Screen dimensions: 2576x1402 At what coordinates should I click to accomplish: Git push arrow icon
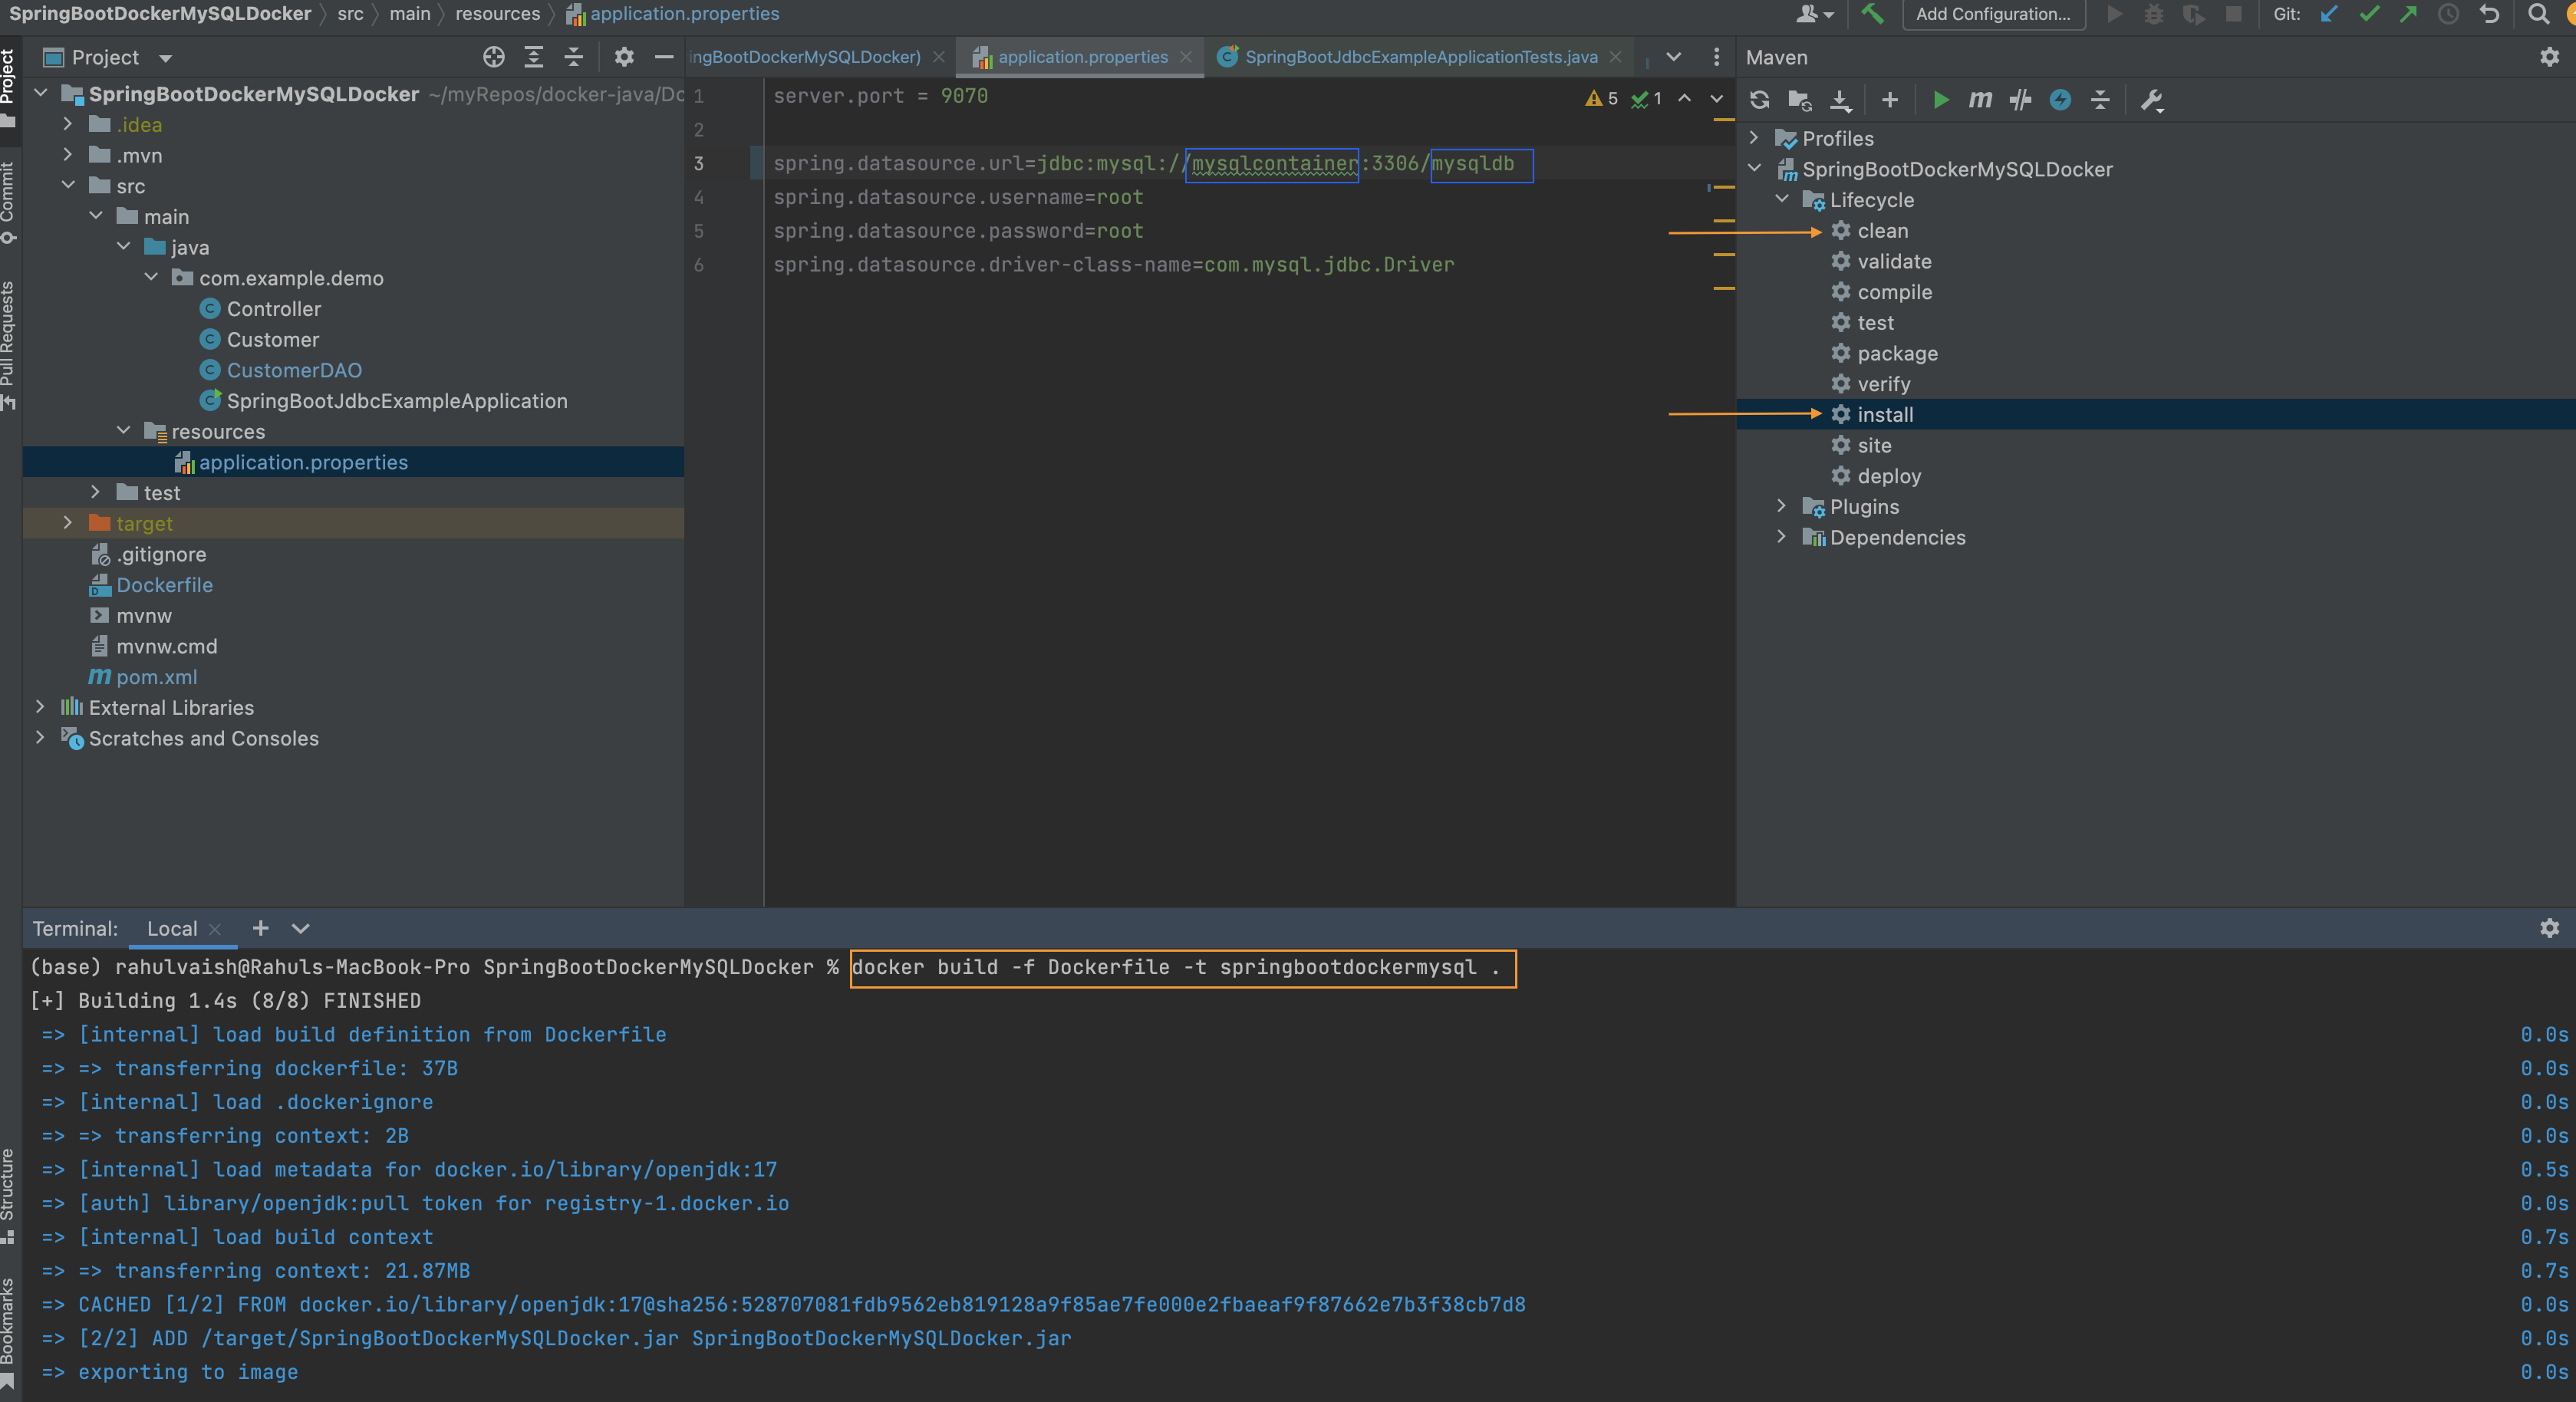[2408, 14]
